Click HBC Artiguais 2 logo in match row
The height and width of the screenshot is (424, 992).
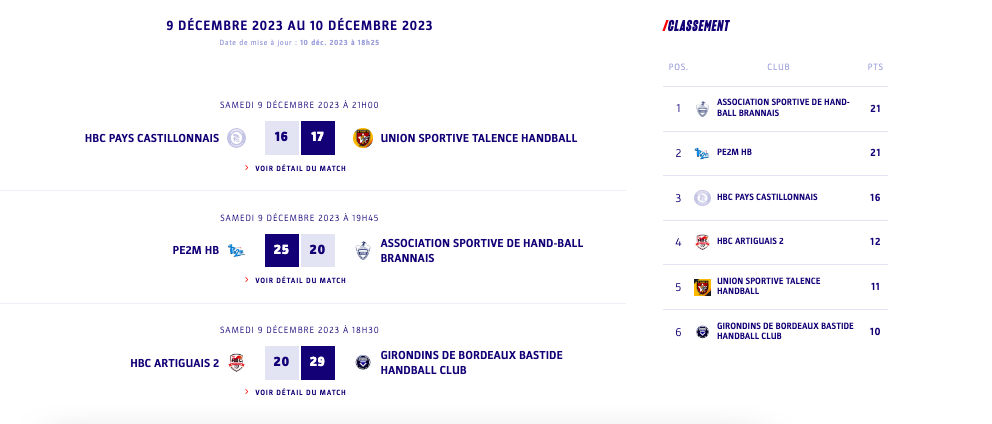point(237,362)
